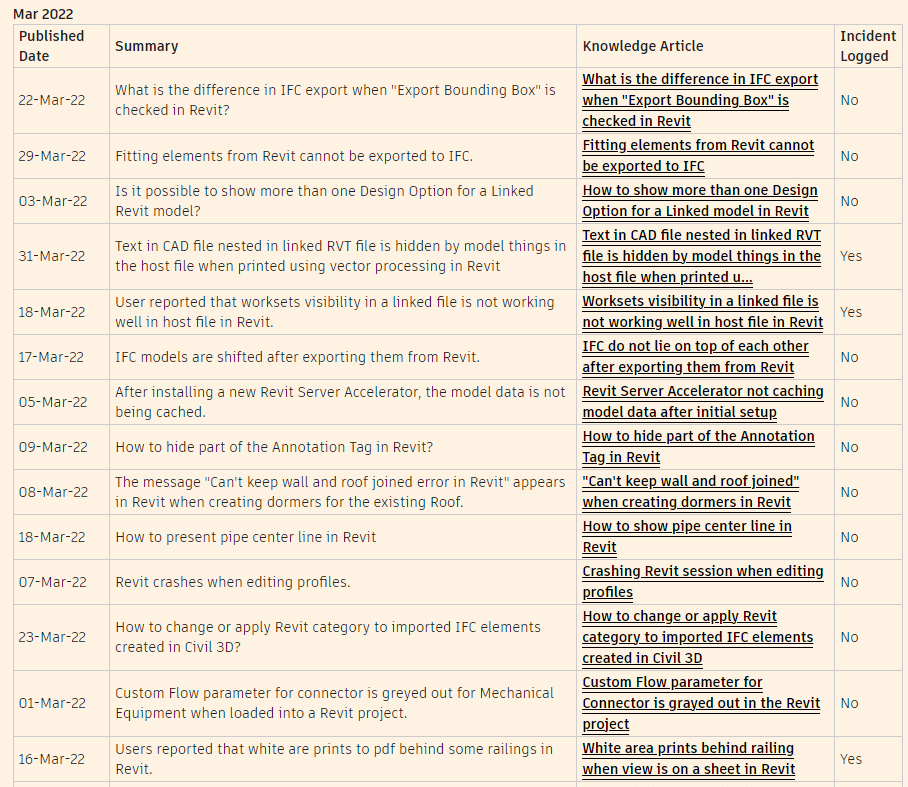Screen dimensions: 908x787
Task: Open the IFC export Bounding Box article link
Action: point(700,100)
